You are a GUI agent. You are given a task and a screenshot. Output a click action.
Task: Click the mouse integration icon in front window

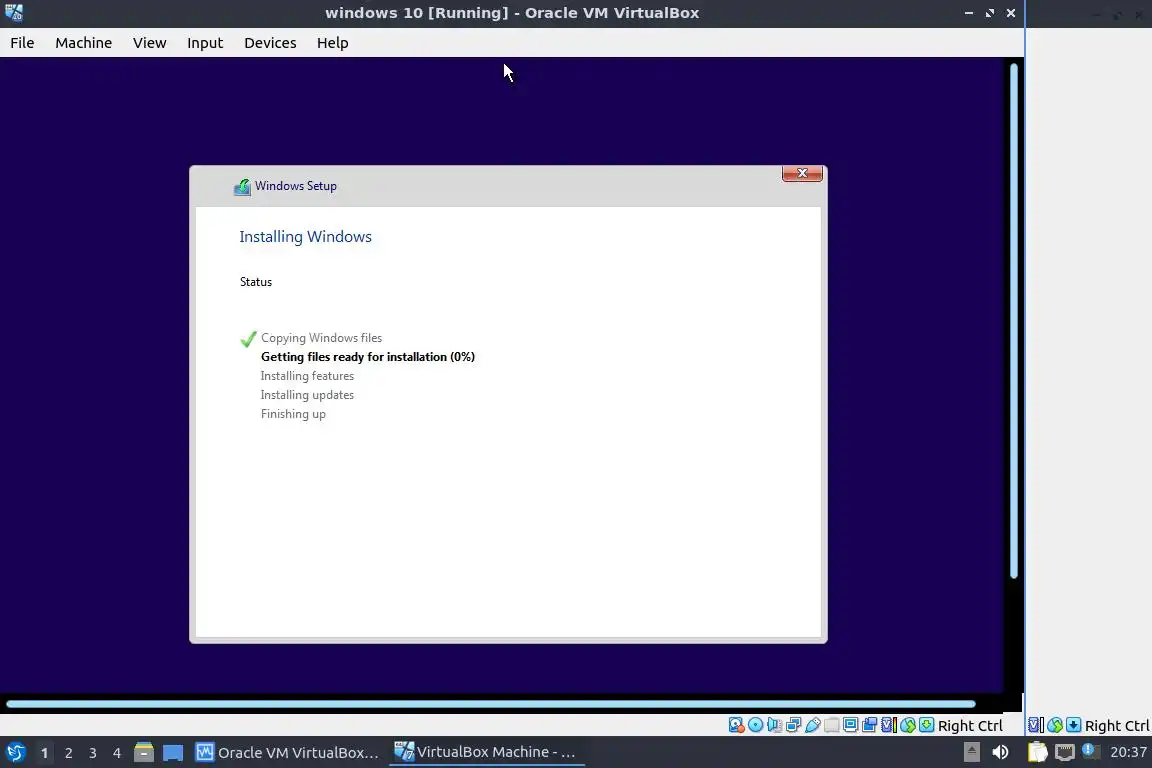click(x=908, y=725)
